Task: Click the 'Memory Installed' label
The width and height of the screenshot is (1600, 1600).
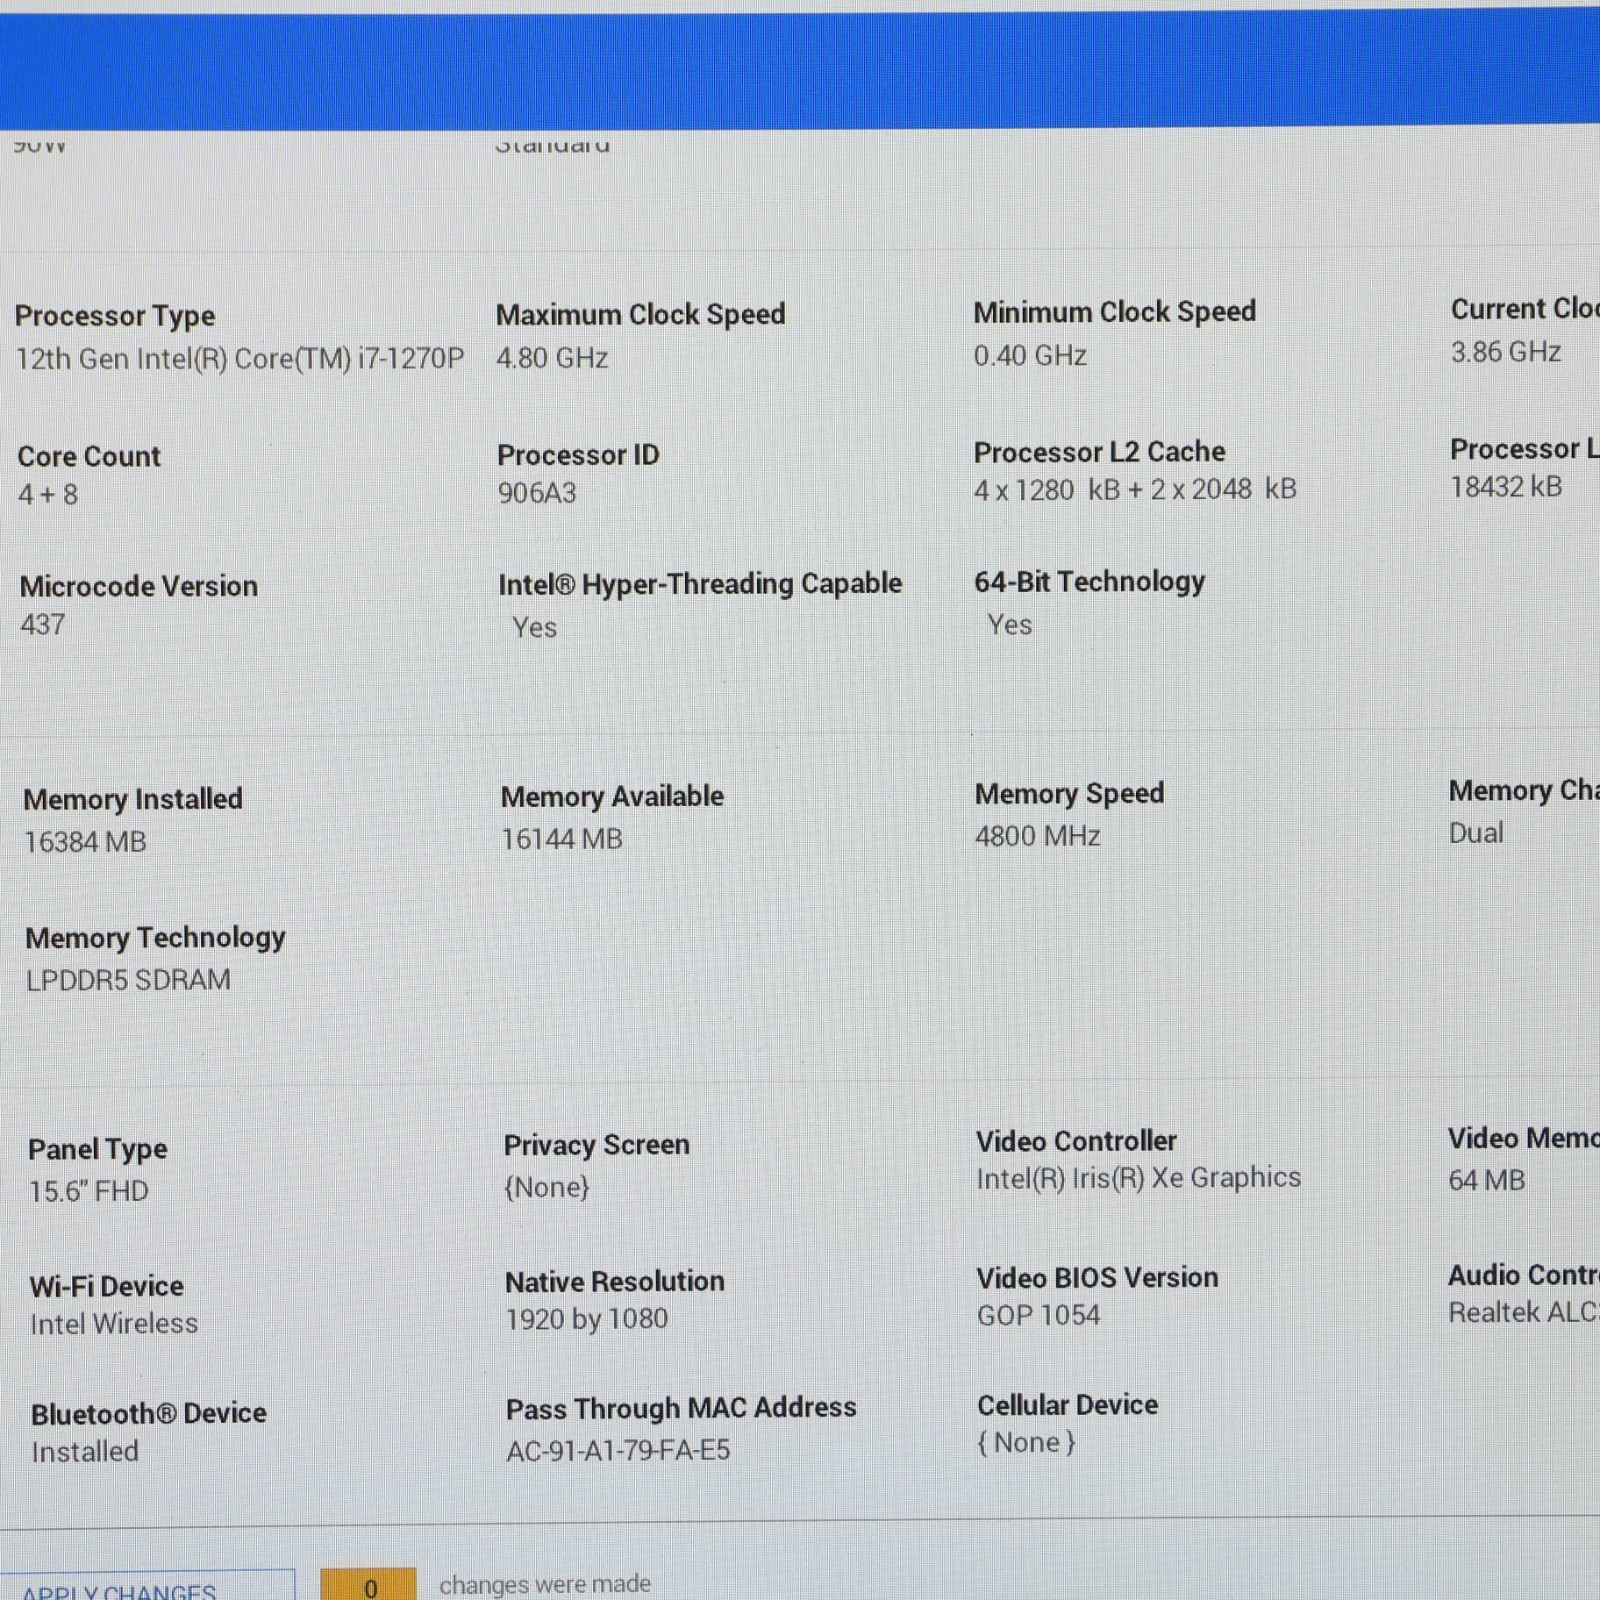Action: point(133,799)
